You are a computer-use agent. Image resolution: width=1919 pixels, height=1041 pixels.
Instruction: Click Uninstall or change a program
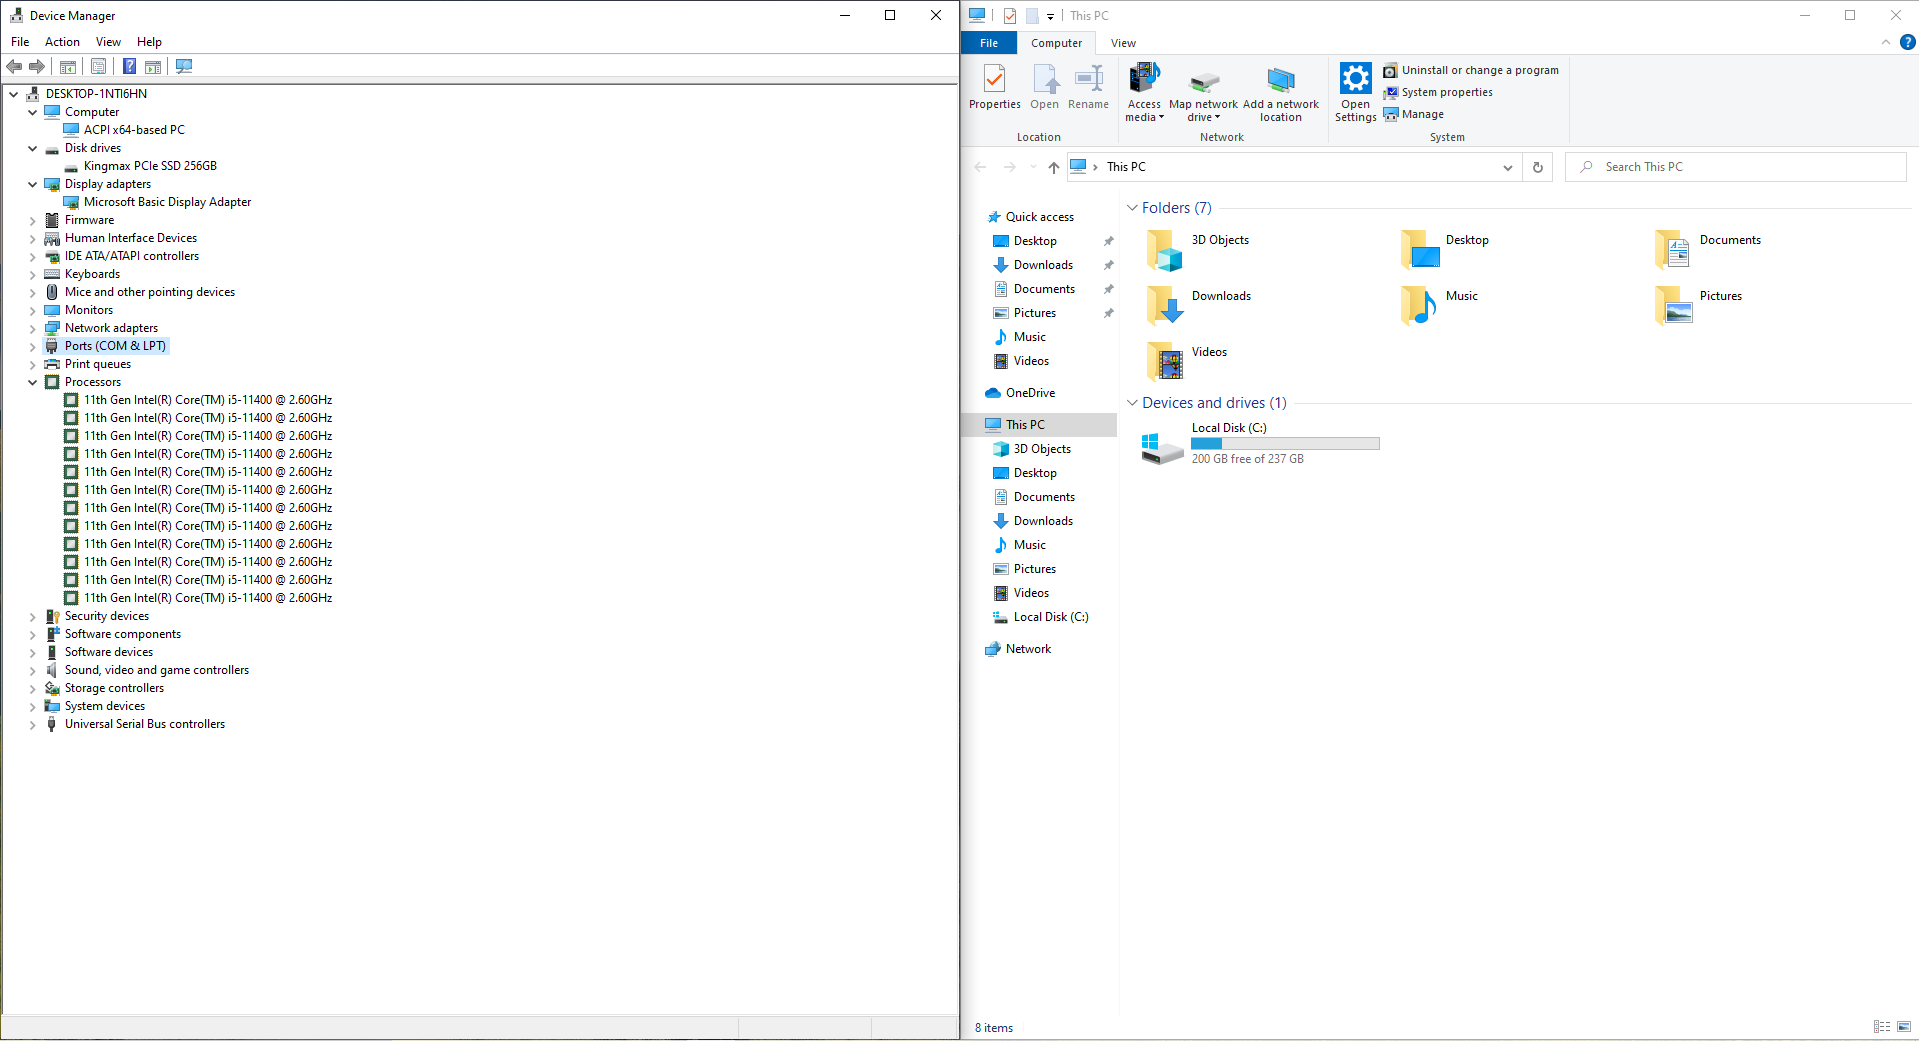tap(1479, 70)
